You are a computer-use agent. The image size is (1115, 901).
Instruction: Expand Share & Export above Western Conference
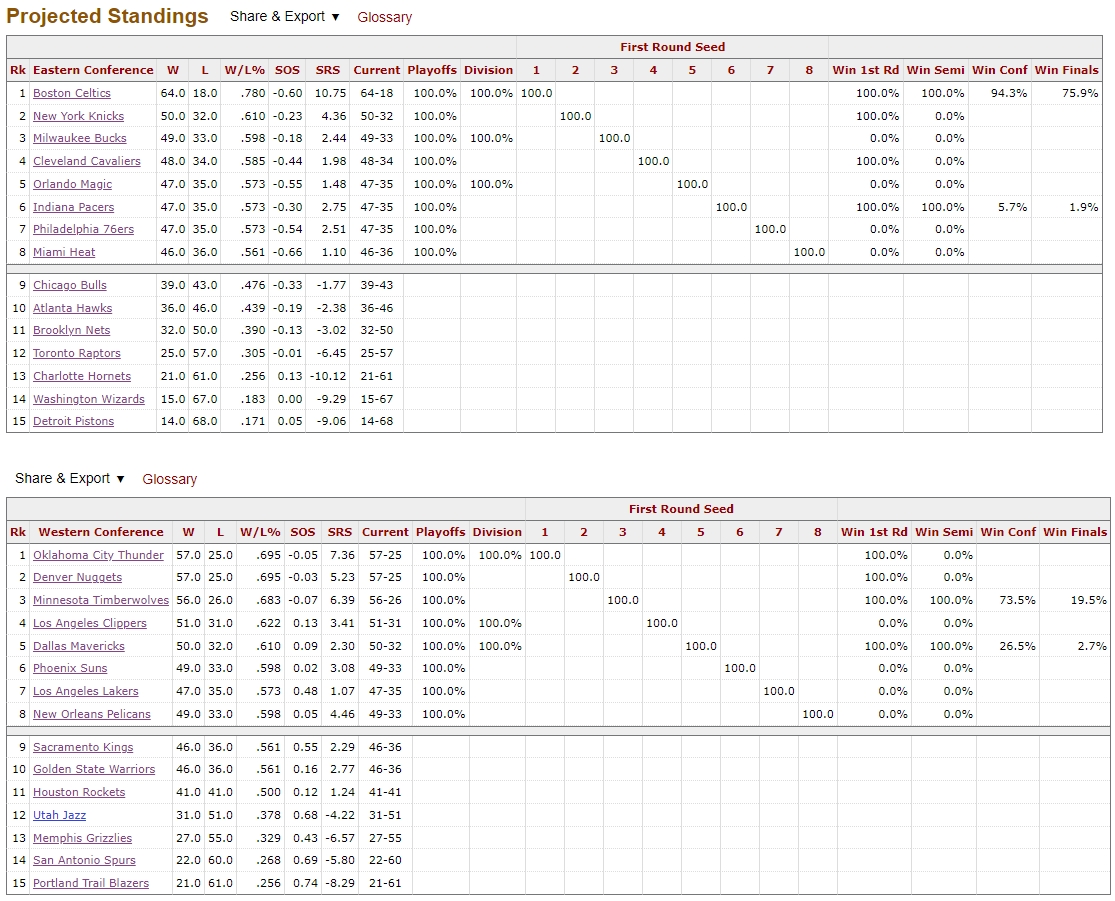[70, 479]
